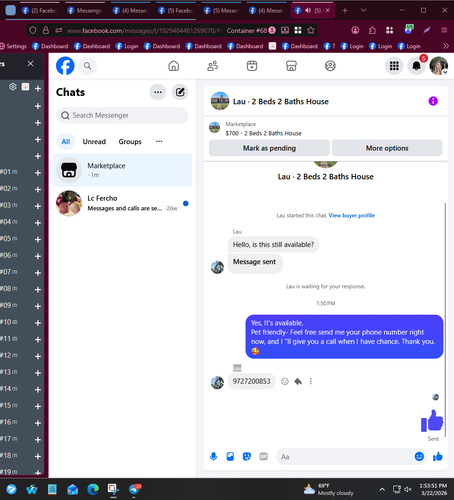
Task: Click the 9727200853 message bubble
Action: click(252, 381)
